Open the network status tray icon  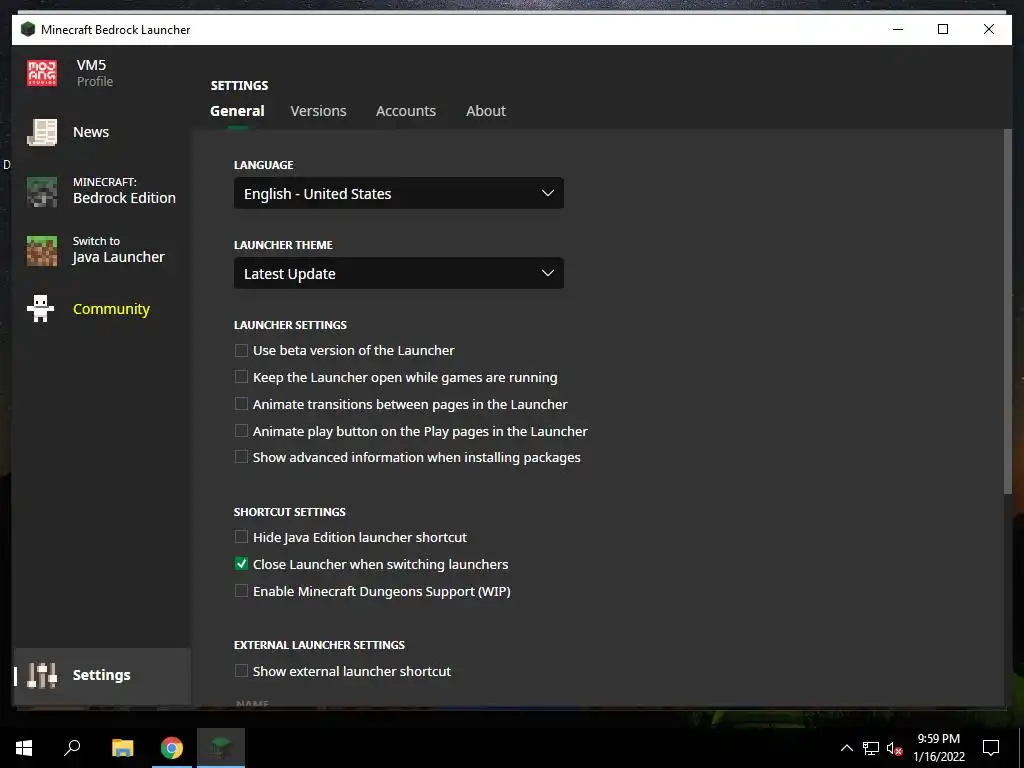(871, 748)
